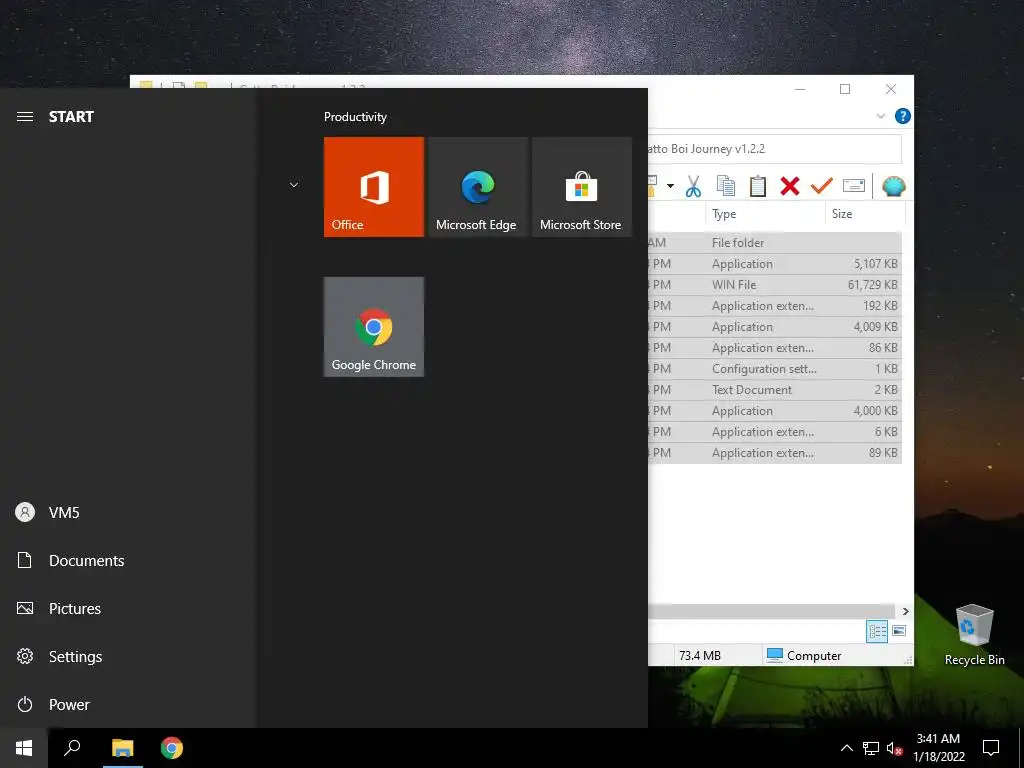Click the taskbar clock showing 3:41 AM
The width and height of the screenshot is (1024, 768).
938,748
